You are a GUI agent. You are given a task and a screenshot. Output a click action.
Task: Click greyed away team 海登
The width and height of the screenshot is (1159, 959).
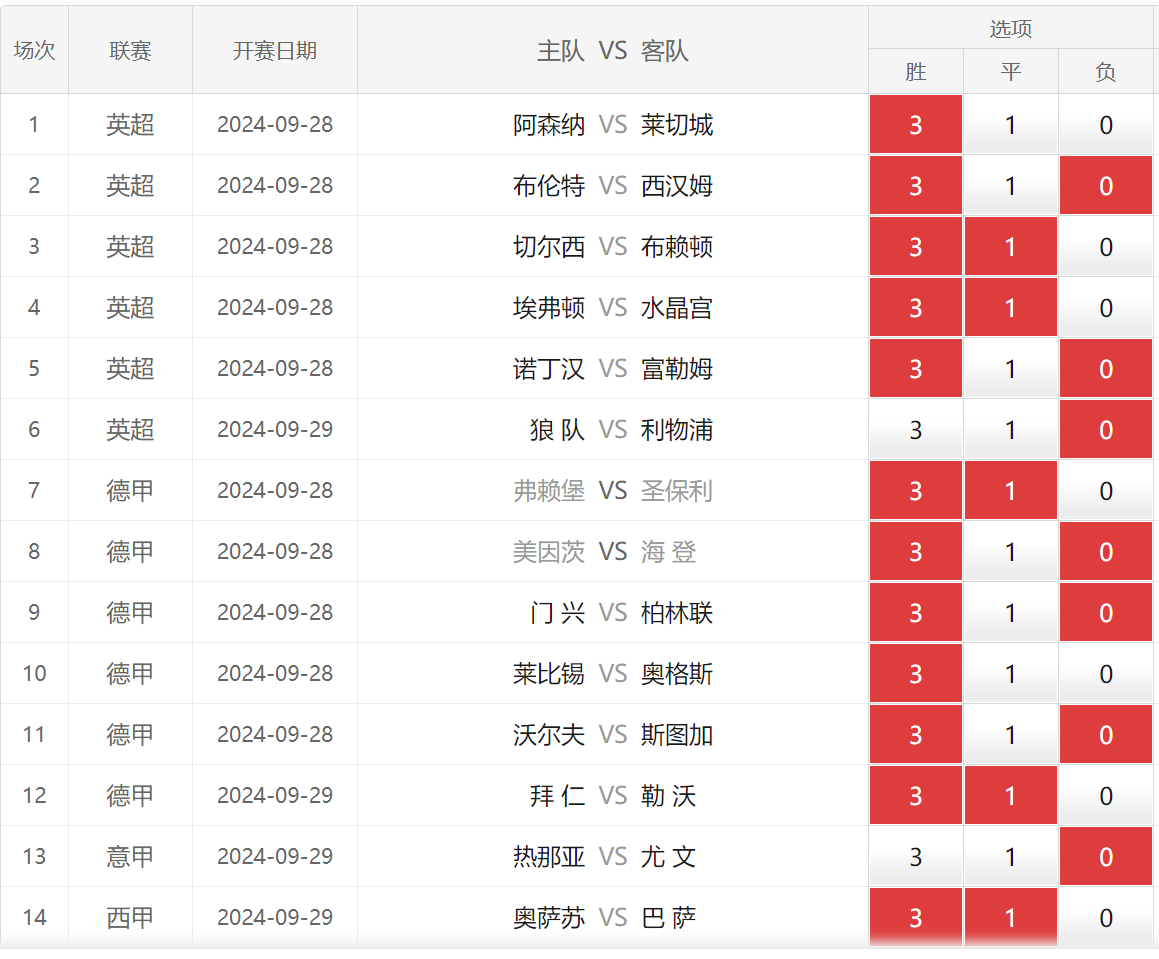click(x=668, y=551)
